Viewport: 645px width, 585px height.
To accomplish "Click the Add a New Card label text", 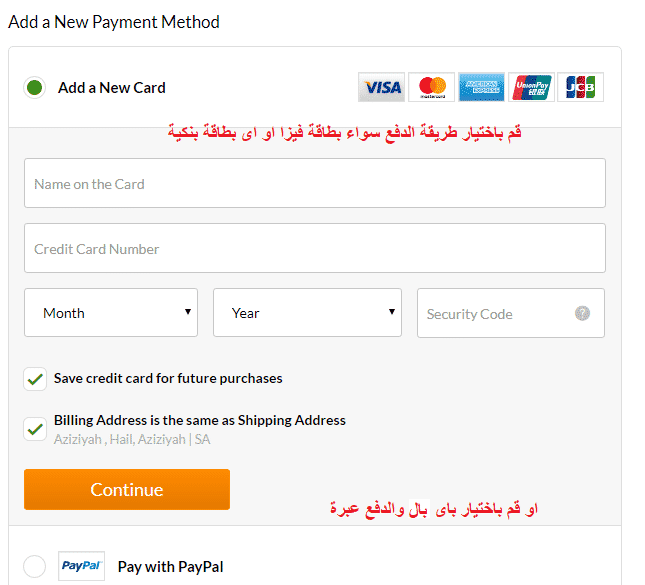I will pos(111,88).
